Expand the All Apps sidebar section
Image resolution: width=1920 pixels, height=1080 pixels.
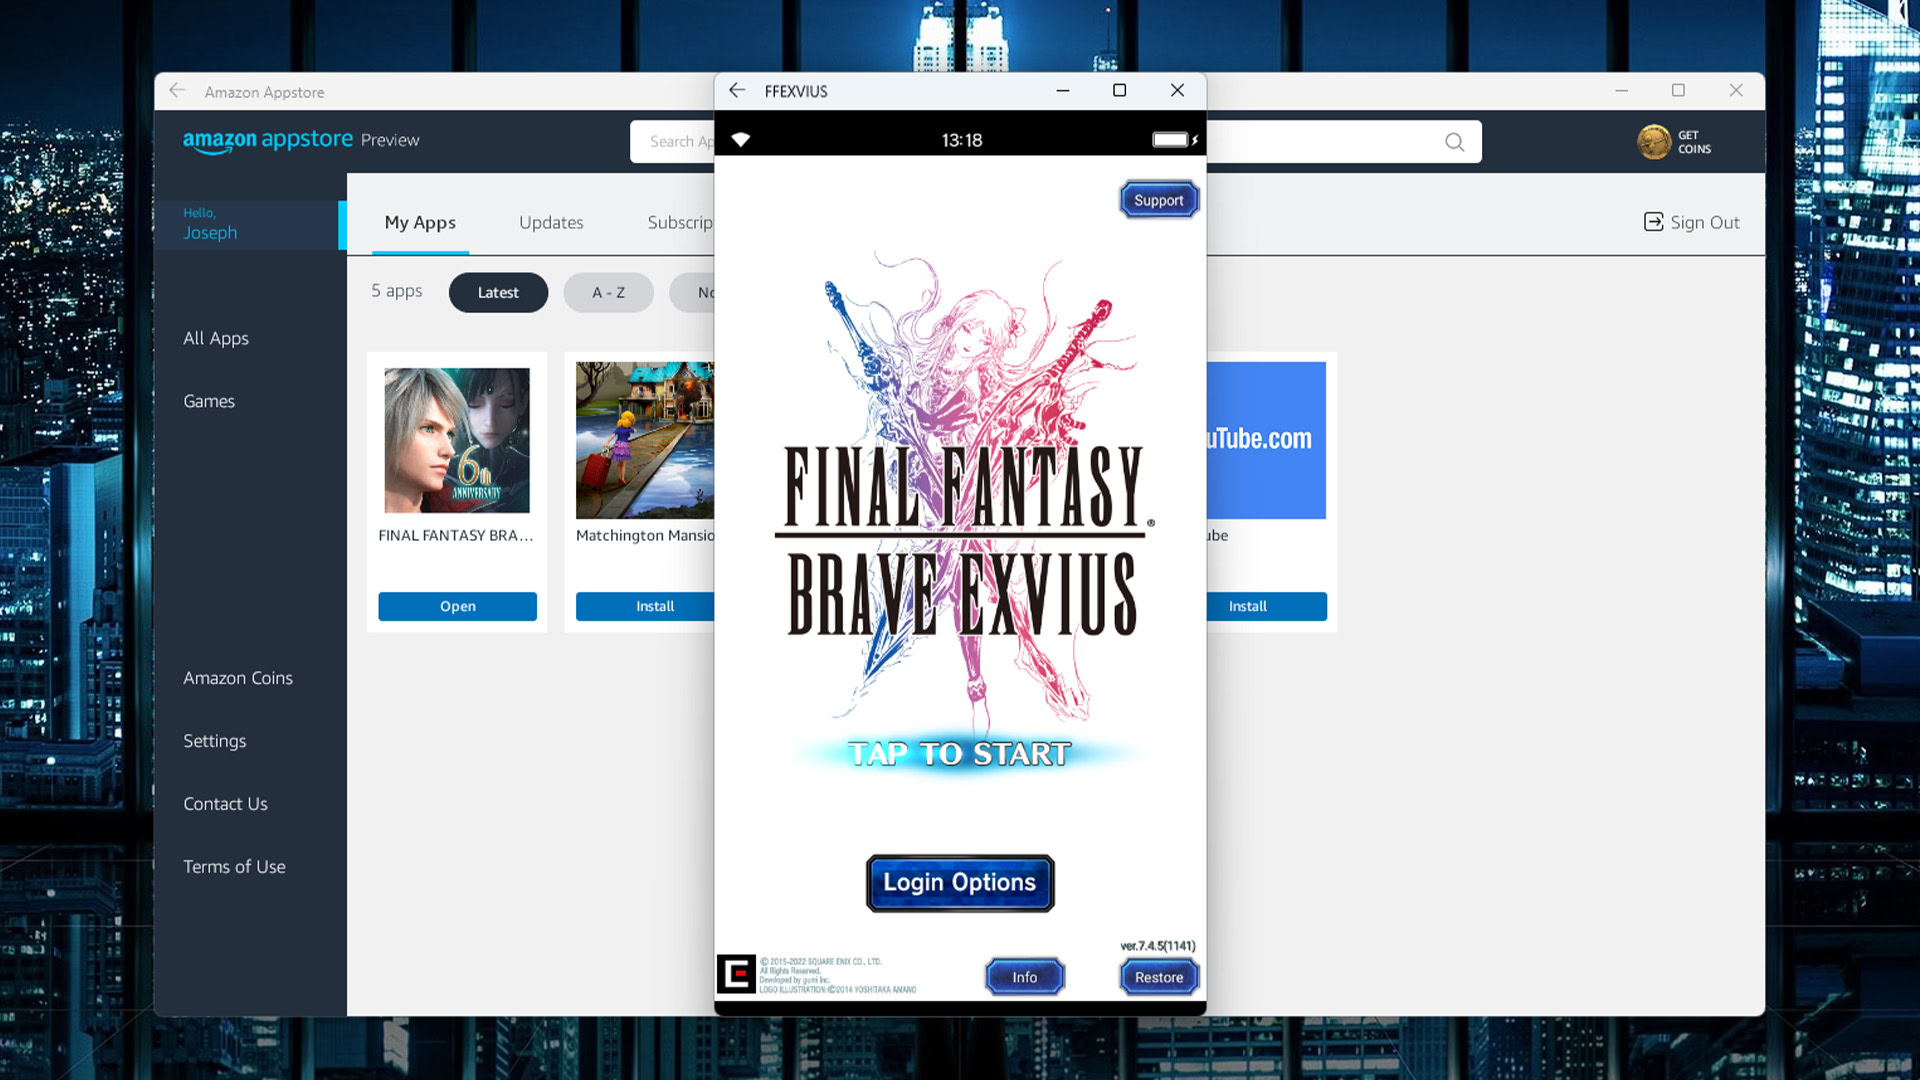pyautogui.click(x=216, y=338)
